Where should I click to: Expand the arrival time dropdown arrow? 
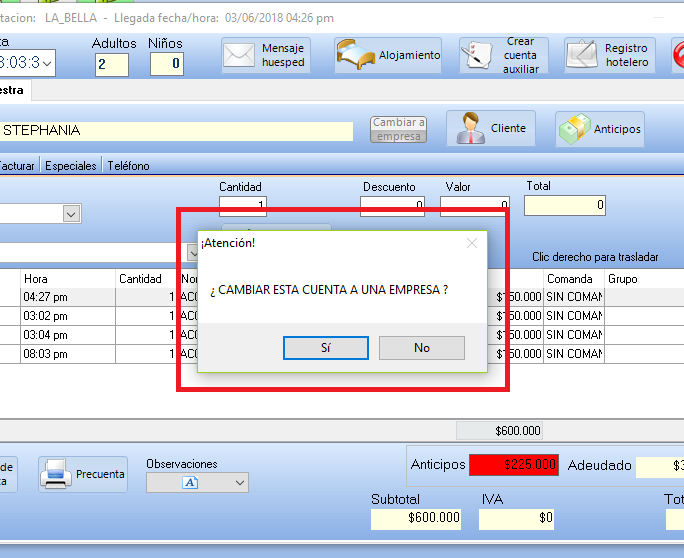[47, 63]
